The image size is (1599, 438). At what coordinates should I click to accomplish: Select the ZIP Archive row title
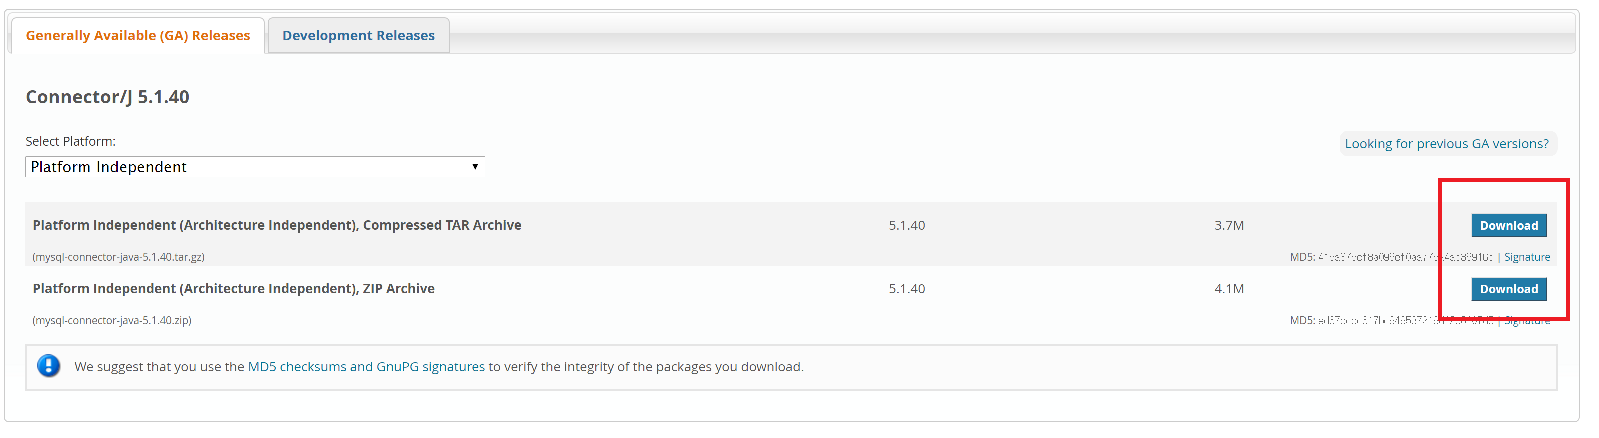pyautogui.click(x=233, y=288)
